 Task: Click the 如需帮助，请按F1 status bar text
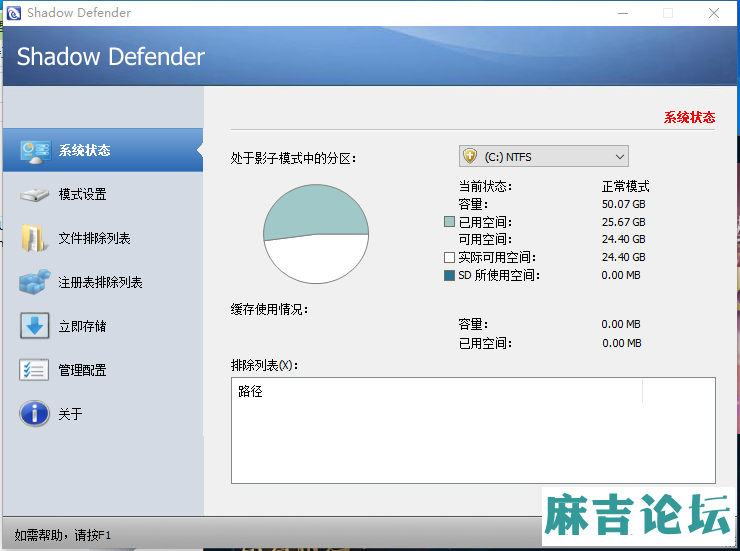[x=62, y=535]
